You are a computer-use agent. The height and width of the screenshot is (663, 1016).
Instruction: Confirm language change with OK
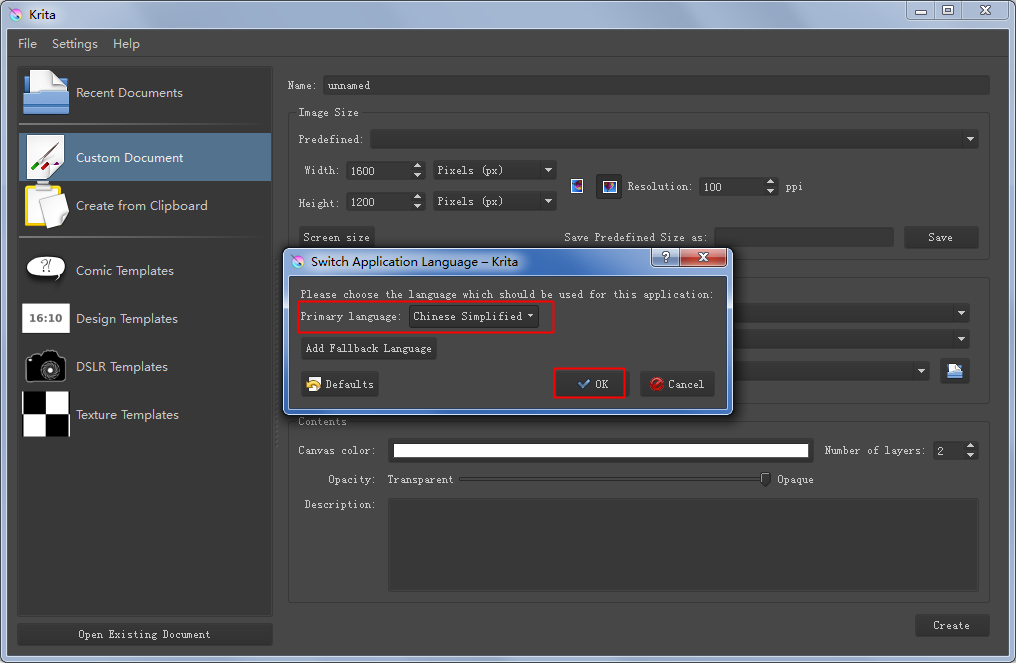[x=590, y=384]
